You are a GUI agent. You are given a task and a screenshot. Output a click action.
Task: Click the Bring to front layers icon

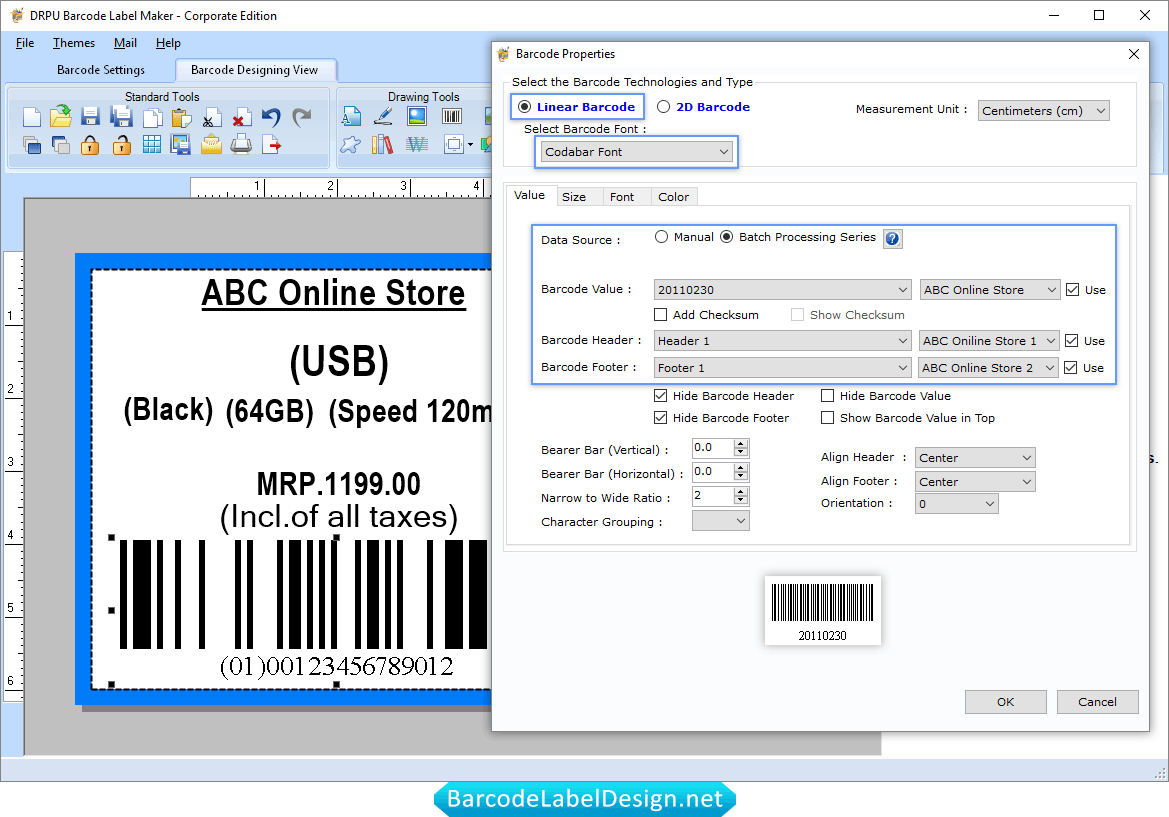pos(31,145)
